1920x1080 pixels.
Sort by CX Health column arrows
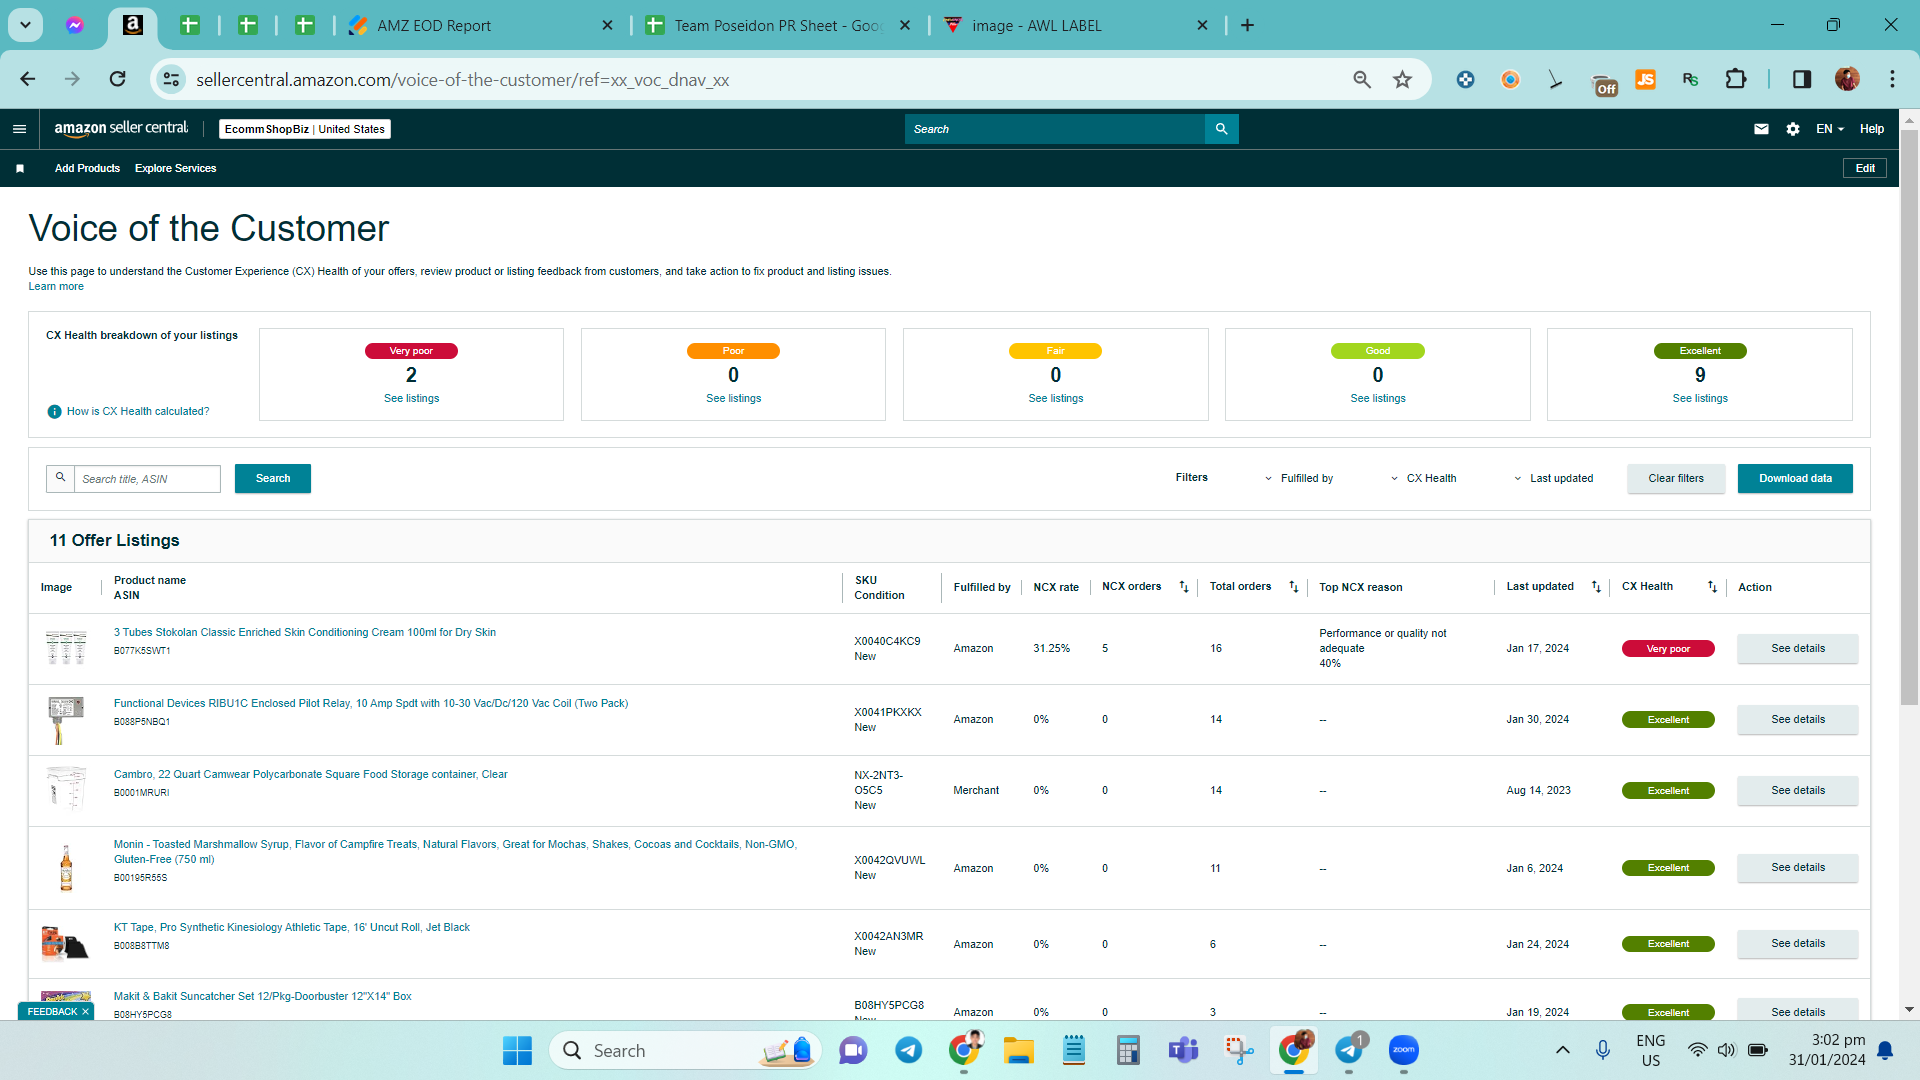pyautogui.click(x=1712, y=587)
